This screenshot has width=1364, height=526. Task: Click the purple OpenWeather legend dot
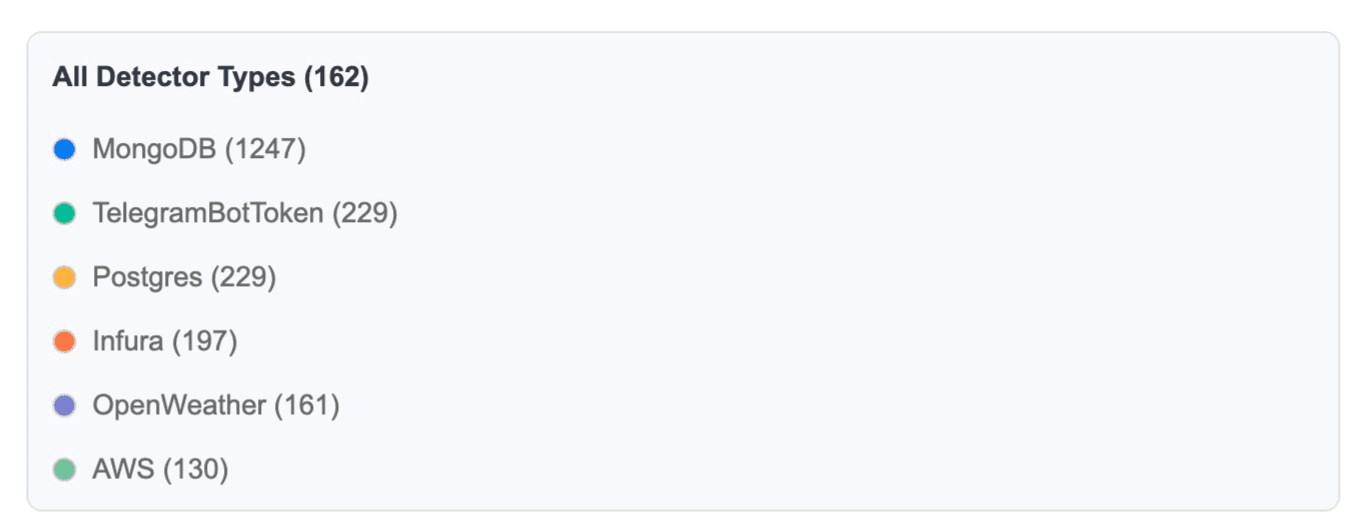64,406
